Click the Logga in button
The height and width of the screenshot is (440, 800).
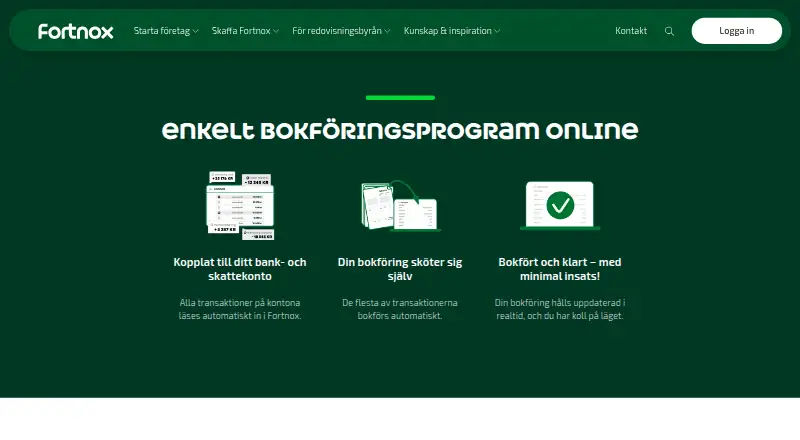(x=736, y=31)
